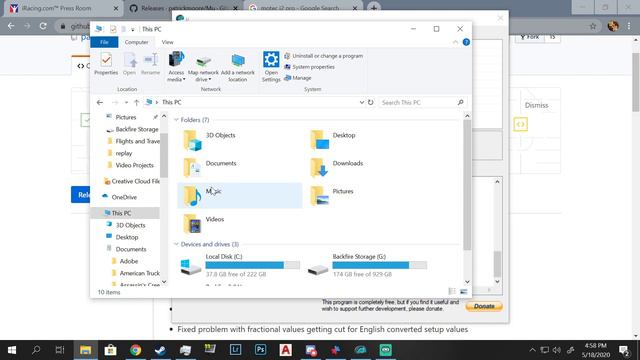The image size is (640, 360).
Task: Switch to the GitHub Releases tab in Chrome
Action: tap(182, 8)
